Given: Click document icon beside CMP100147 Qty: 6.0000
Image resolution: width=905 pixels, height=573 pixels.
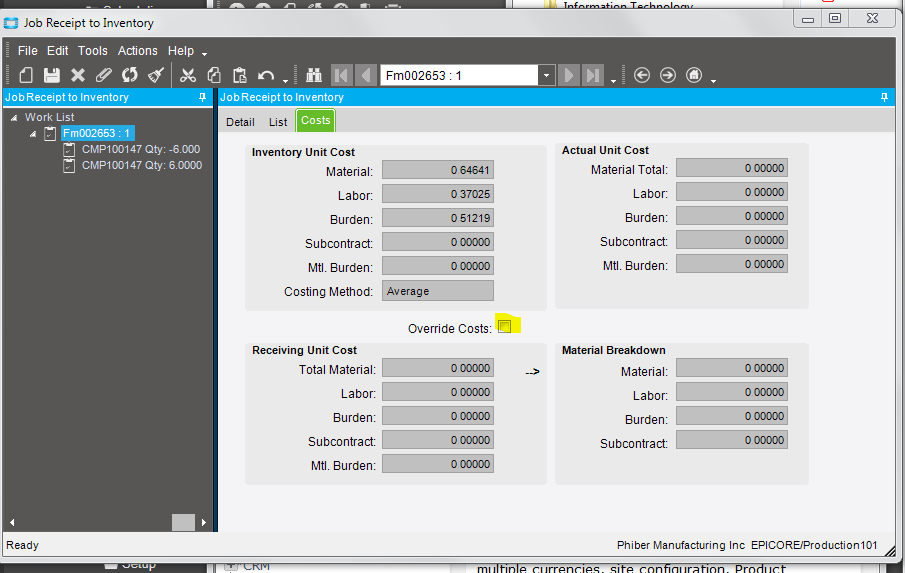Looking at the screenshot, I should point(69,166).
